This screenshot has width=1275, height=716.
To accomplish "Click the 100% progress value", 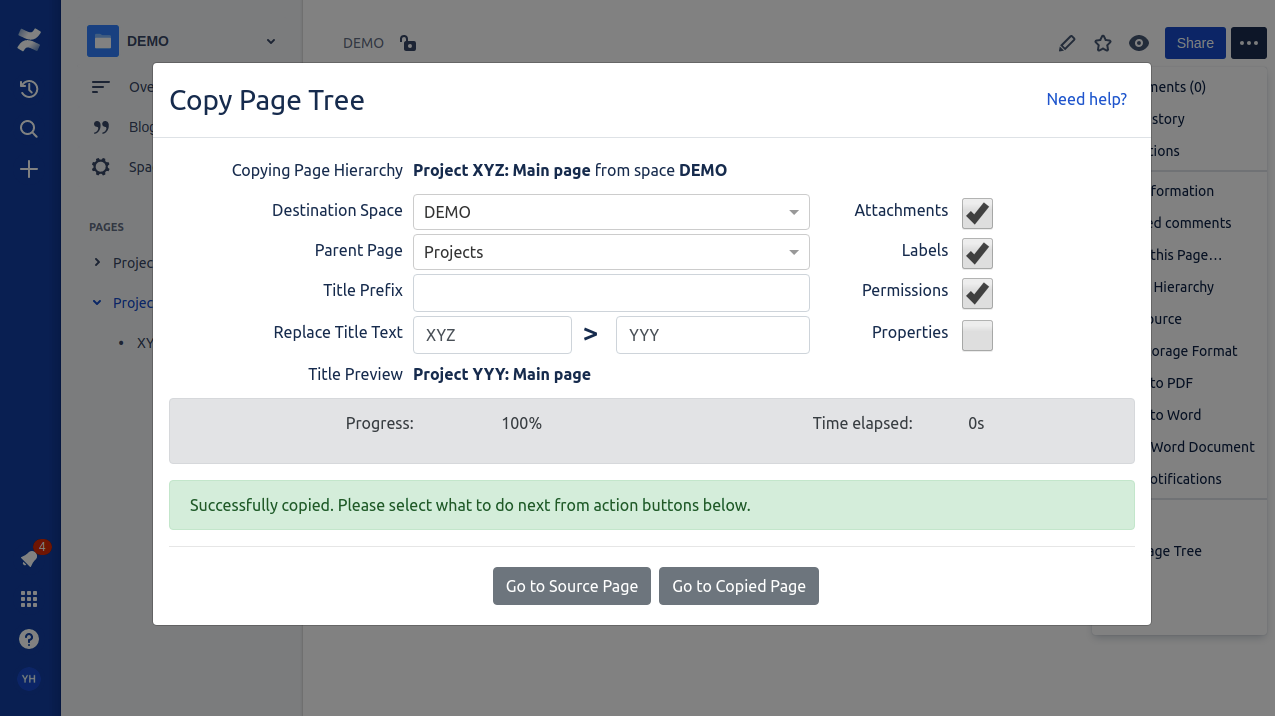I will point(522,423).
